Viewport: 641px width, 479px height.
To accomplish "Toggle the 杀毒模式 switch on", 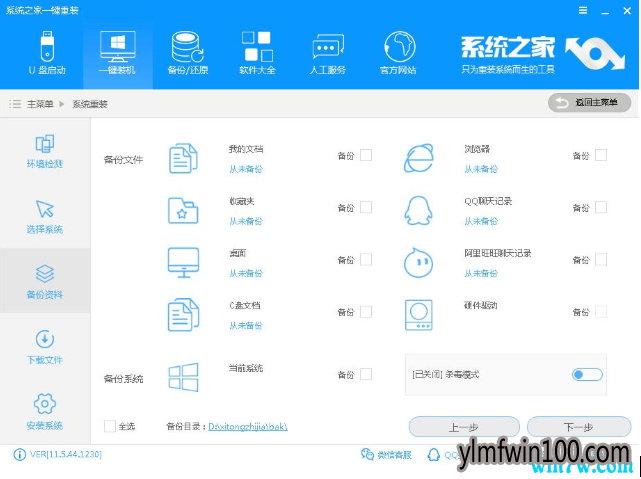I will pos(587,374).
